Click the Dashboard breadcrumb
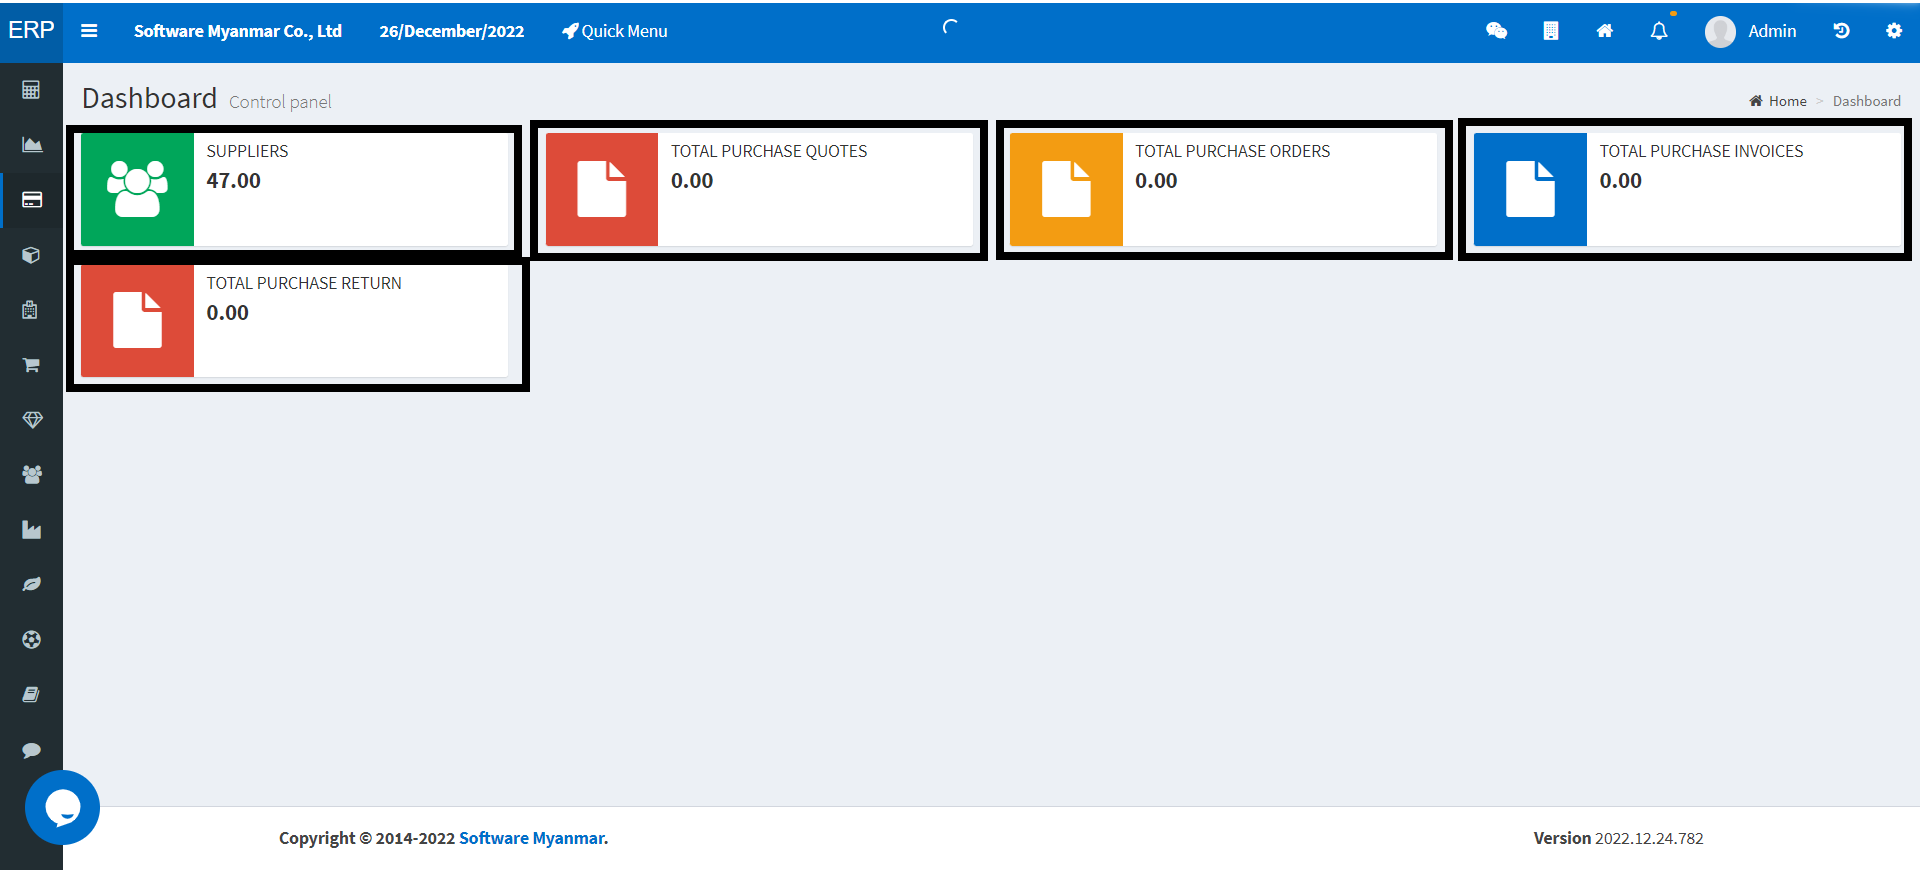1920x870 pixels. [x=1866, y=101]
